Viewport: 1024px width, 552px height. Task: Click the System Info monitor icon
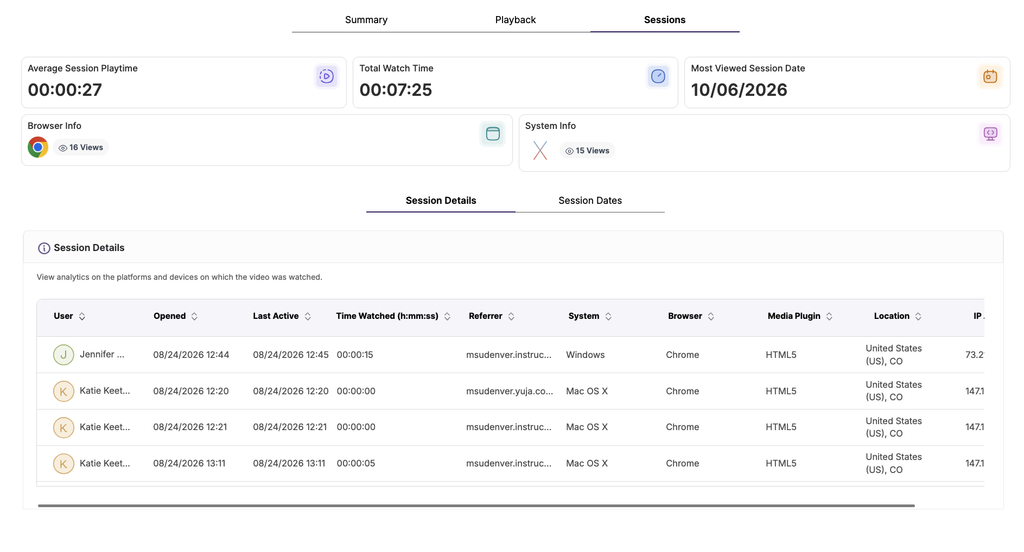click(x=990, y=134)
